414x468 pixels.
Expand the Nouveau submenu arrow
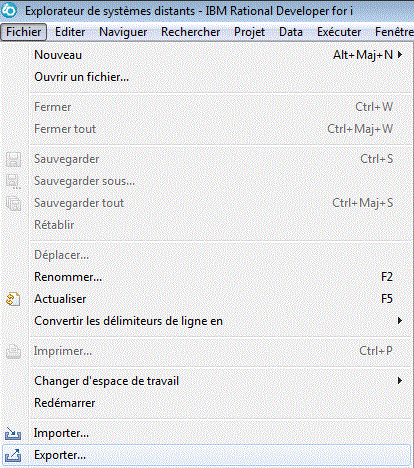tap(400, 55)
